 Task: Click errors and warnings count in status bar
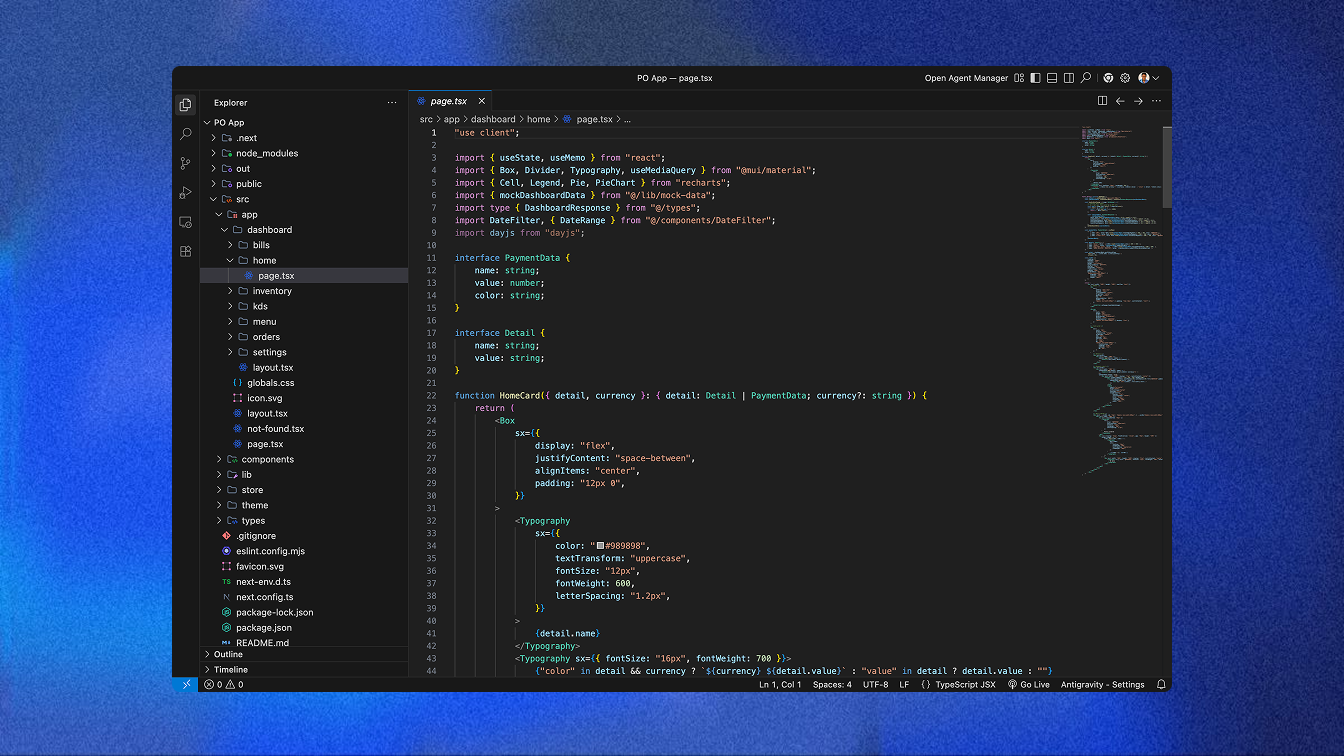(224, 685)
